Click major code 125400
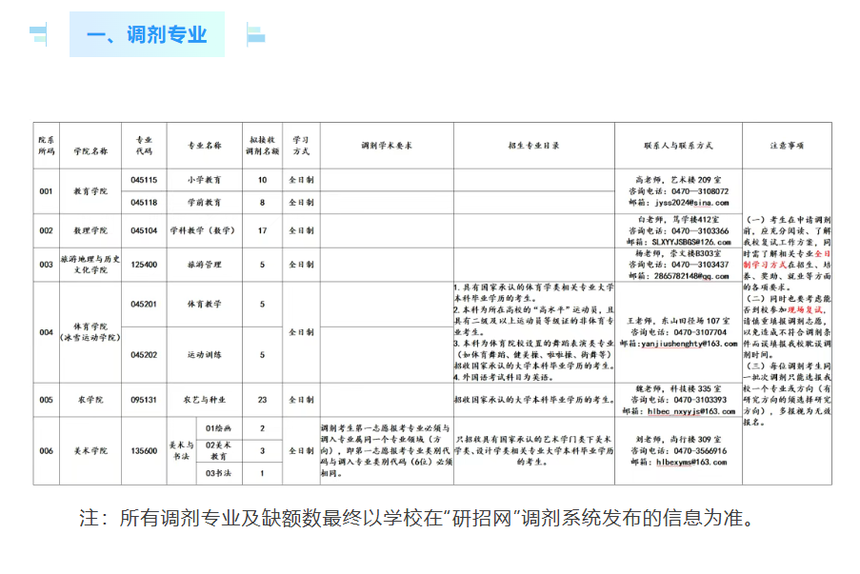This screenshot has height=574, width=860. click(144, 265)
